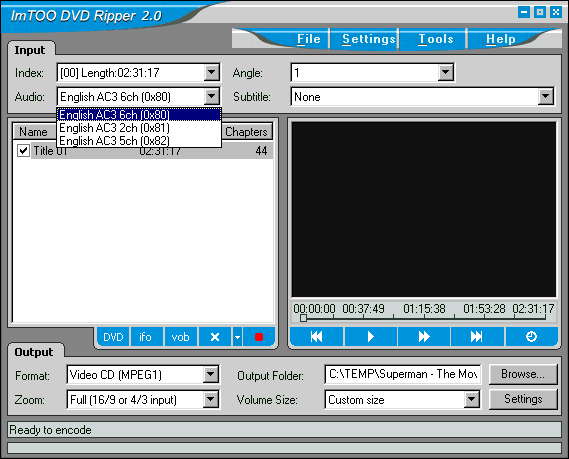The image size is (569, 459).
Task: Open the Subtitle dropdown
Action: (x=545, y=97)
